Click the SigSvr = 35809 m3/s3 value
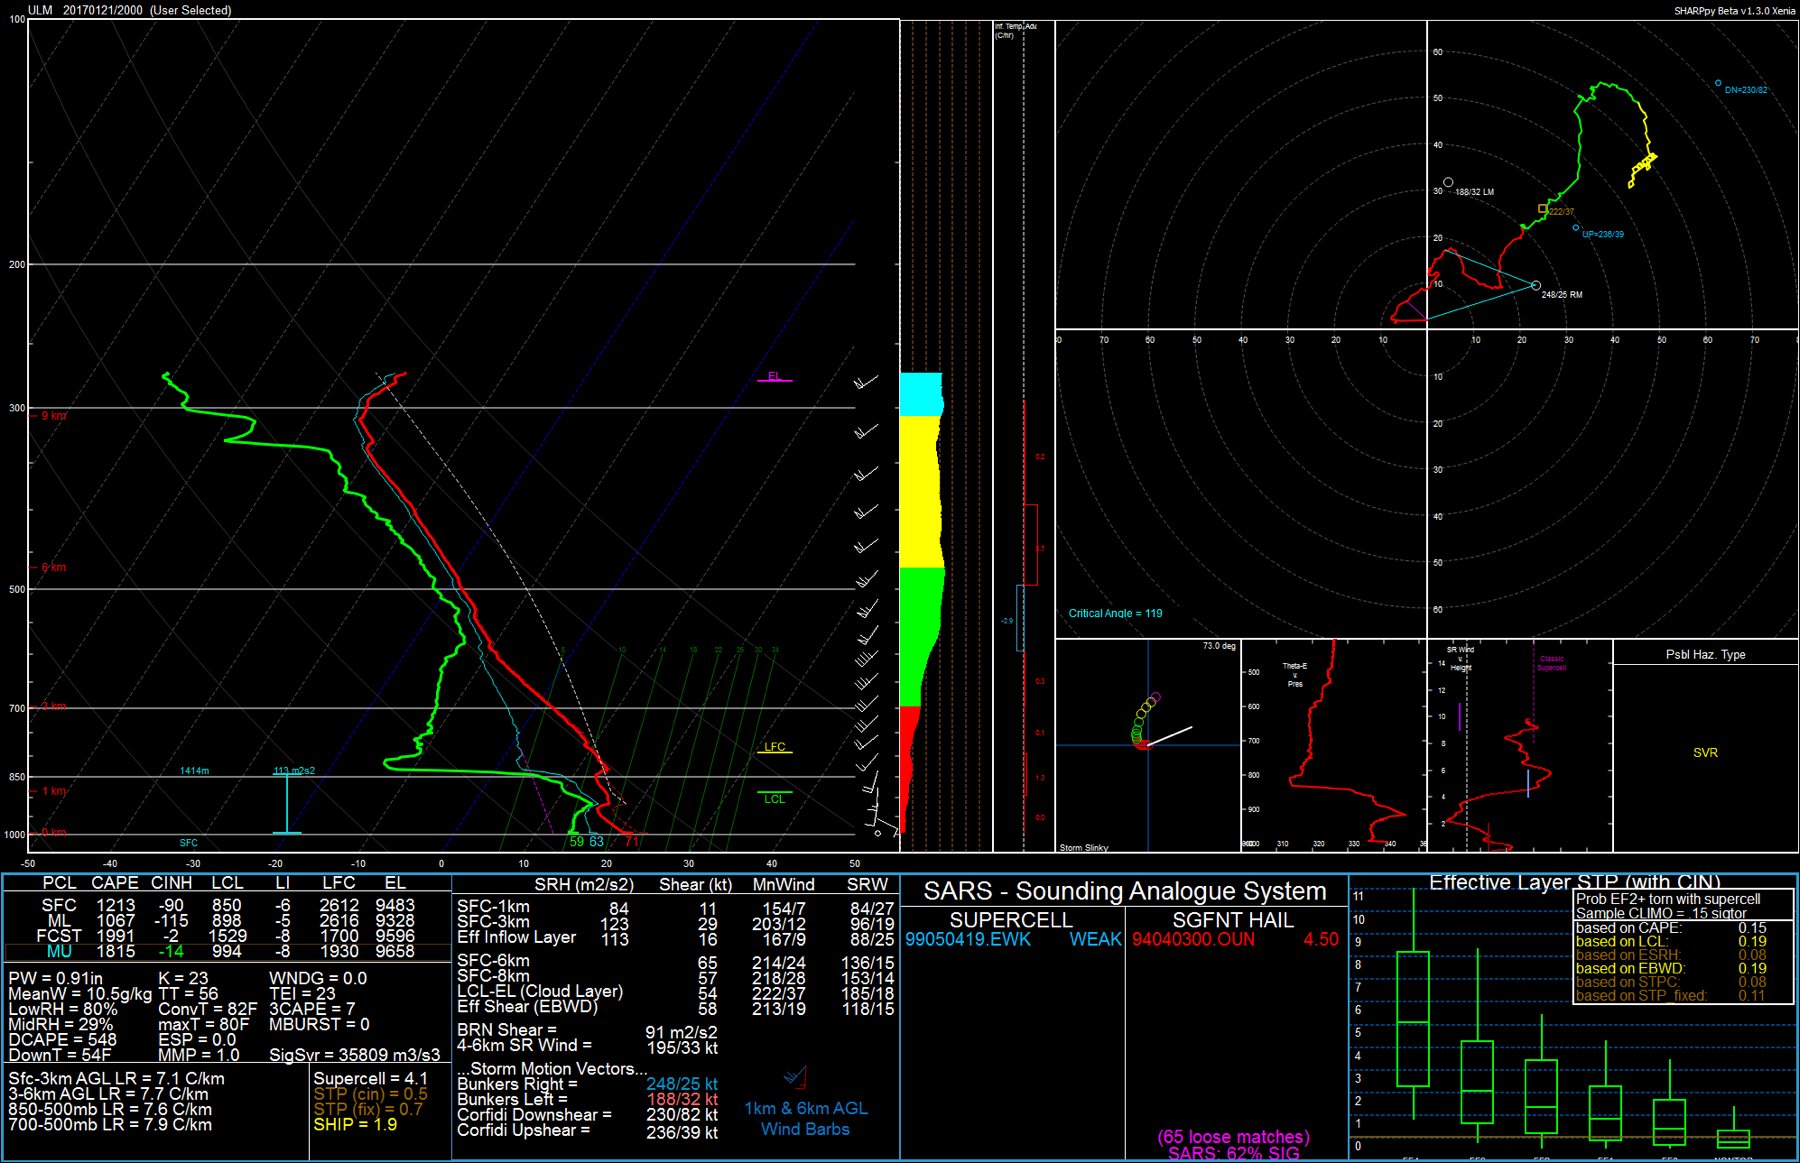The height and width of the screenshot is (1163, 1800). pyautogui.click(x=355, y=1055)
